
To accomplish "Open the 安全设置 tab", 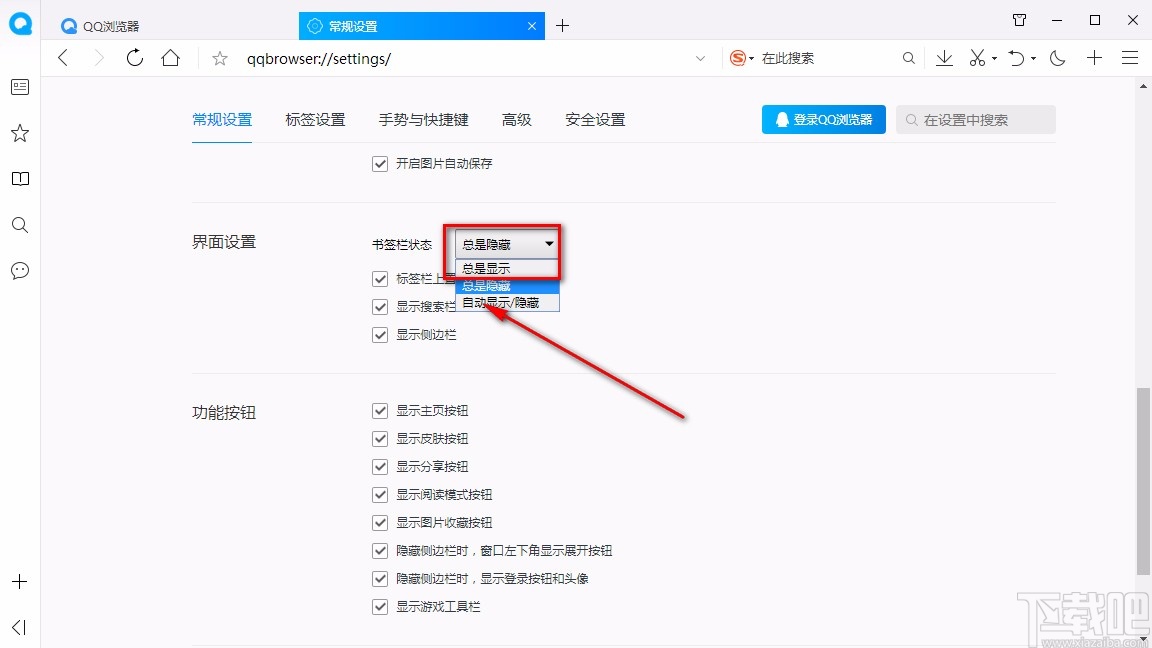I will pyautogui.click(x=594, y=119).
